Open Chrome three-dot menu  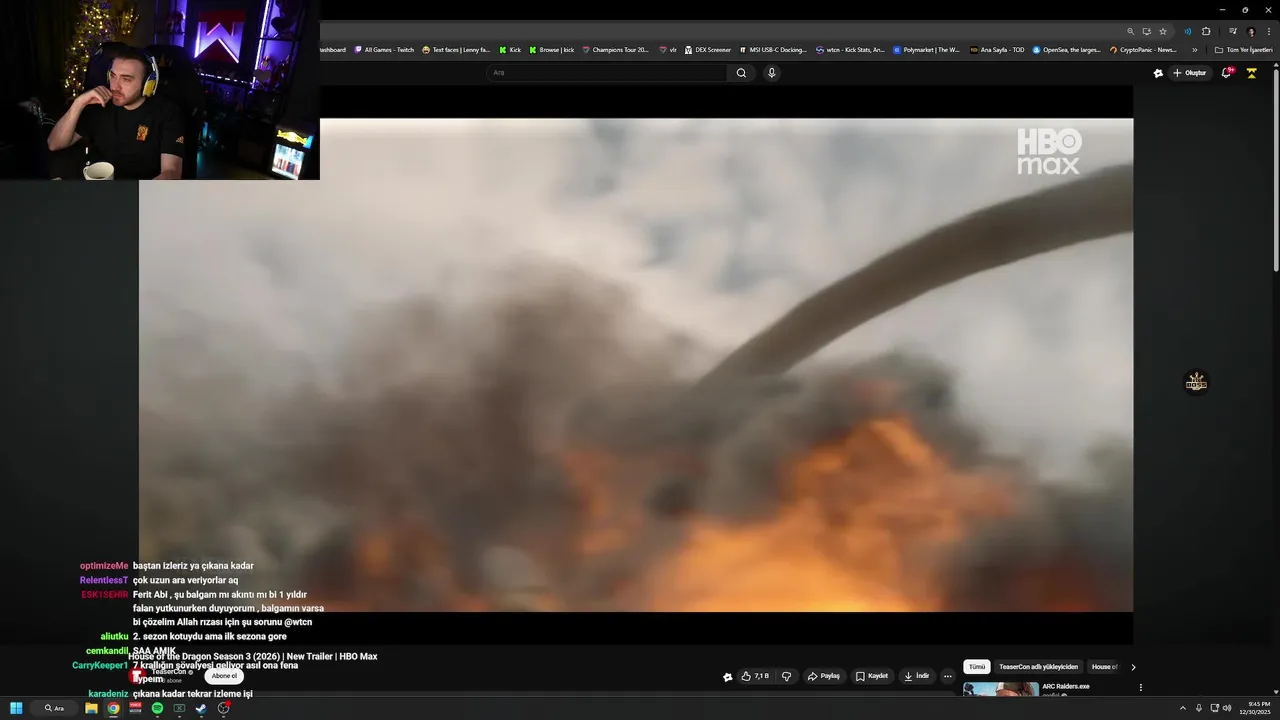(1268, 31)
